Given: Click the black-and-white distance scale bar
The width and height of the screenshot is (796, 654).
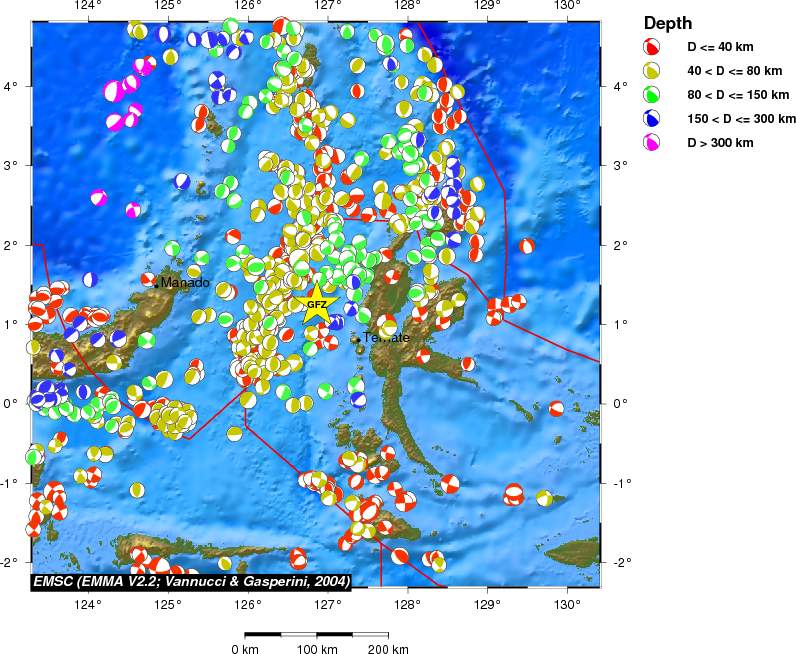Looking at the screenshot, I should pyautogui.click(x=317, y=634).
